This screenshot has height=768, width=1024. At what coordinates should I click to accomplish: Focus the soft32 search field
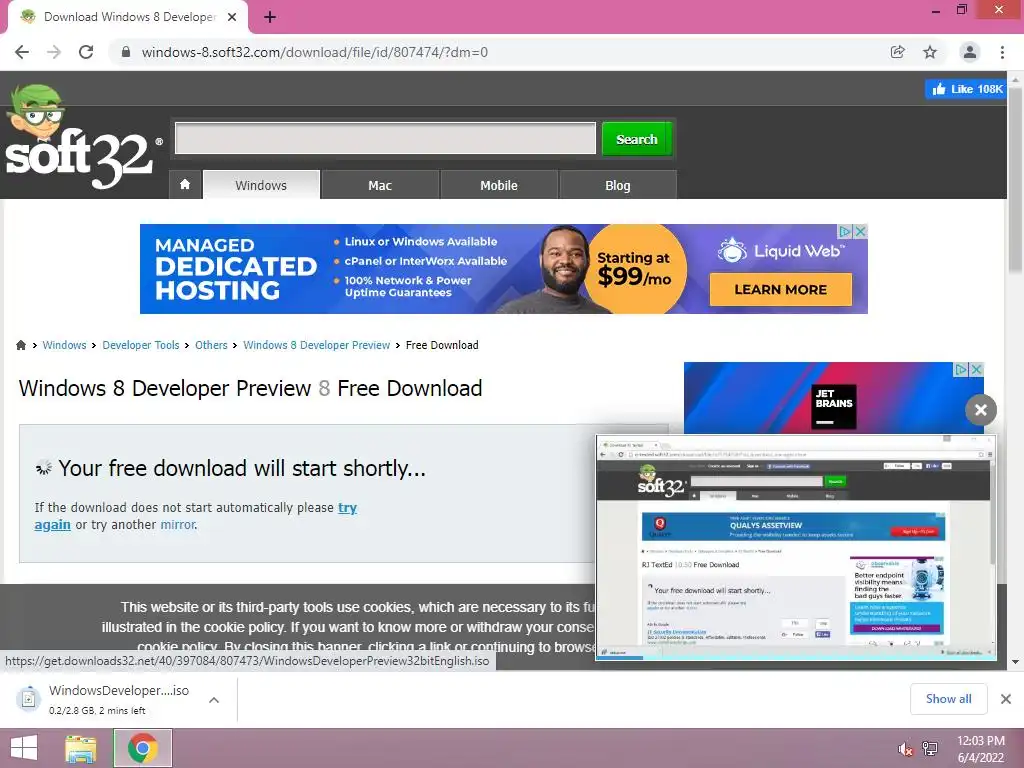pyautogui.click(x=385, y=138)
